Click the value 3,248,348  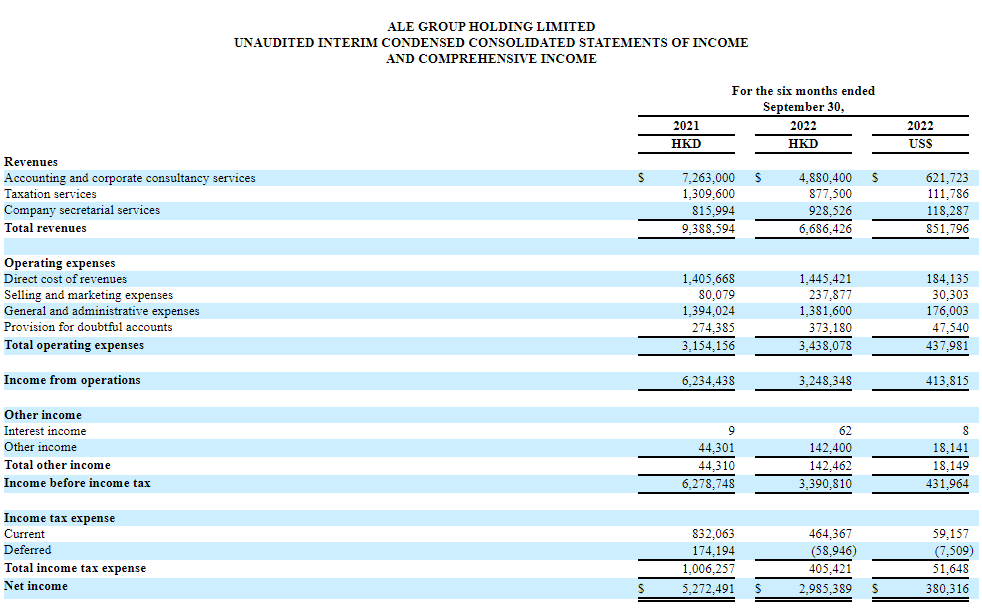point(825,381)
